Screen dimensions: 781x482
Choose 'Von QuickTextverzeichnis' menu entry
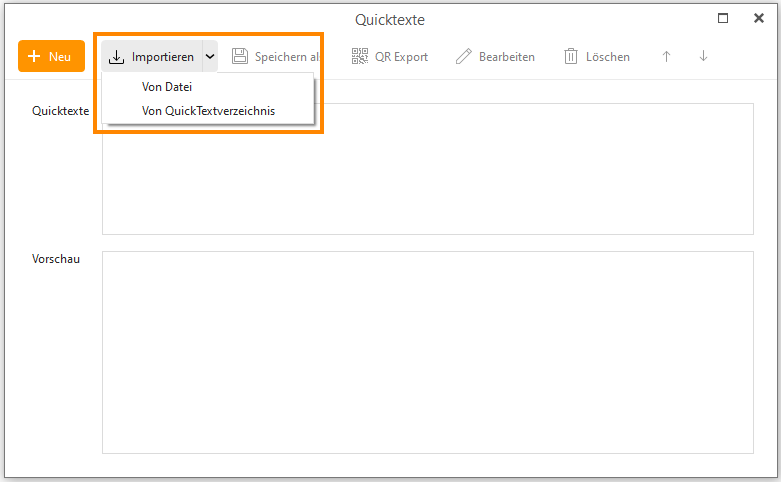tap(208, 111)
